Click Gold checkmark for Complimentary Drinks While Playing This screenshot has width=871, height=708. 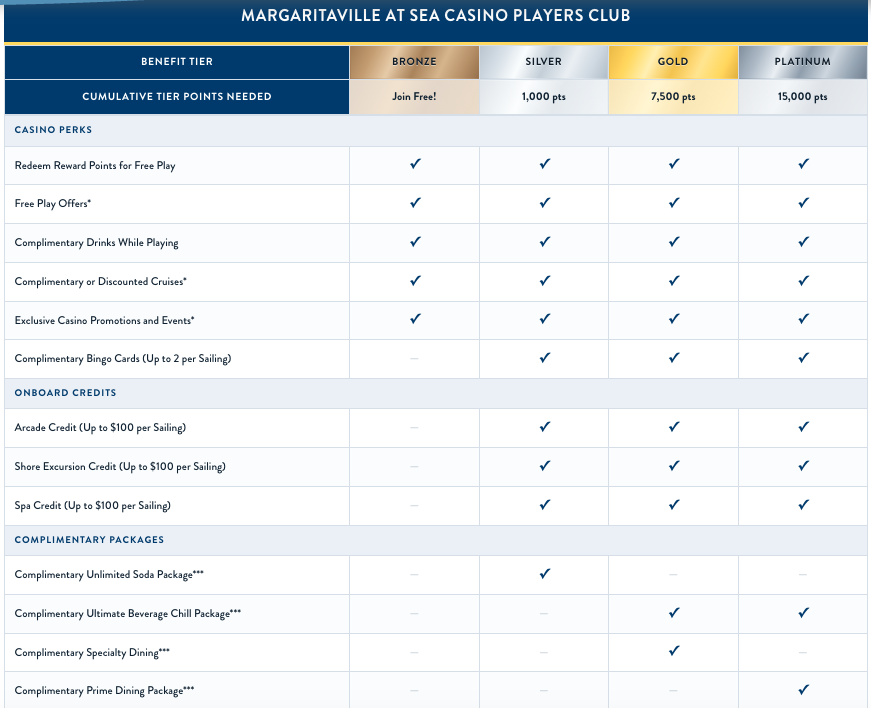[674, 242]
